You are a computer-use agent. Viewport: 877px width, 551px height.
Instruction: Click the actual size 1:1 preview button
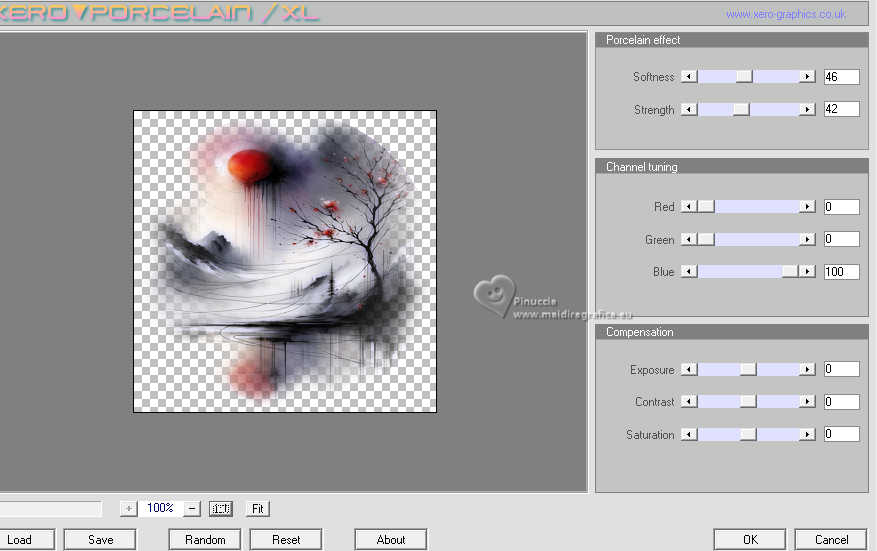tap(221, 508)
